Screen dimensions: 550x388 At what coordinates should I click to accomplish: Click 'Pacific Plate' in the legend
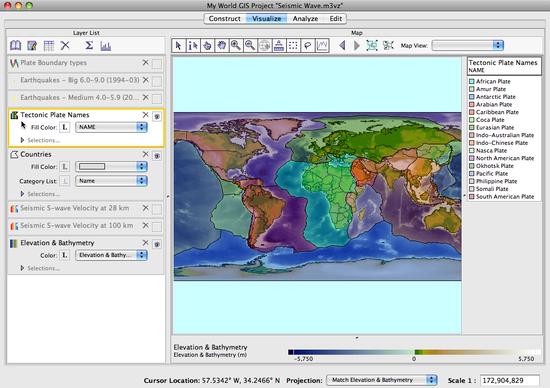492,174
